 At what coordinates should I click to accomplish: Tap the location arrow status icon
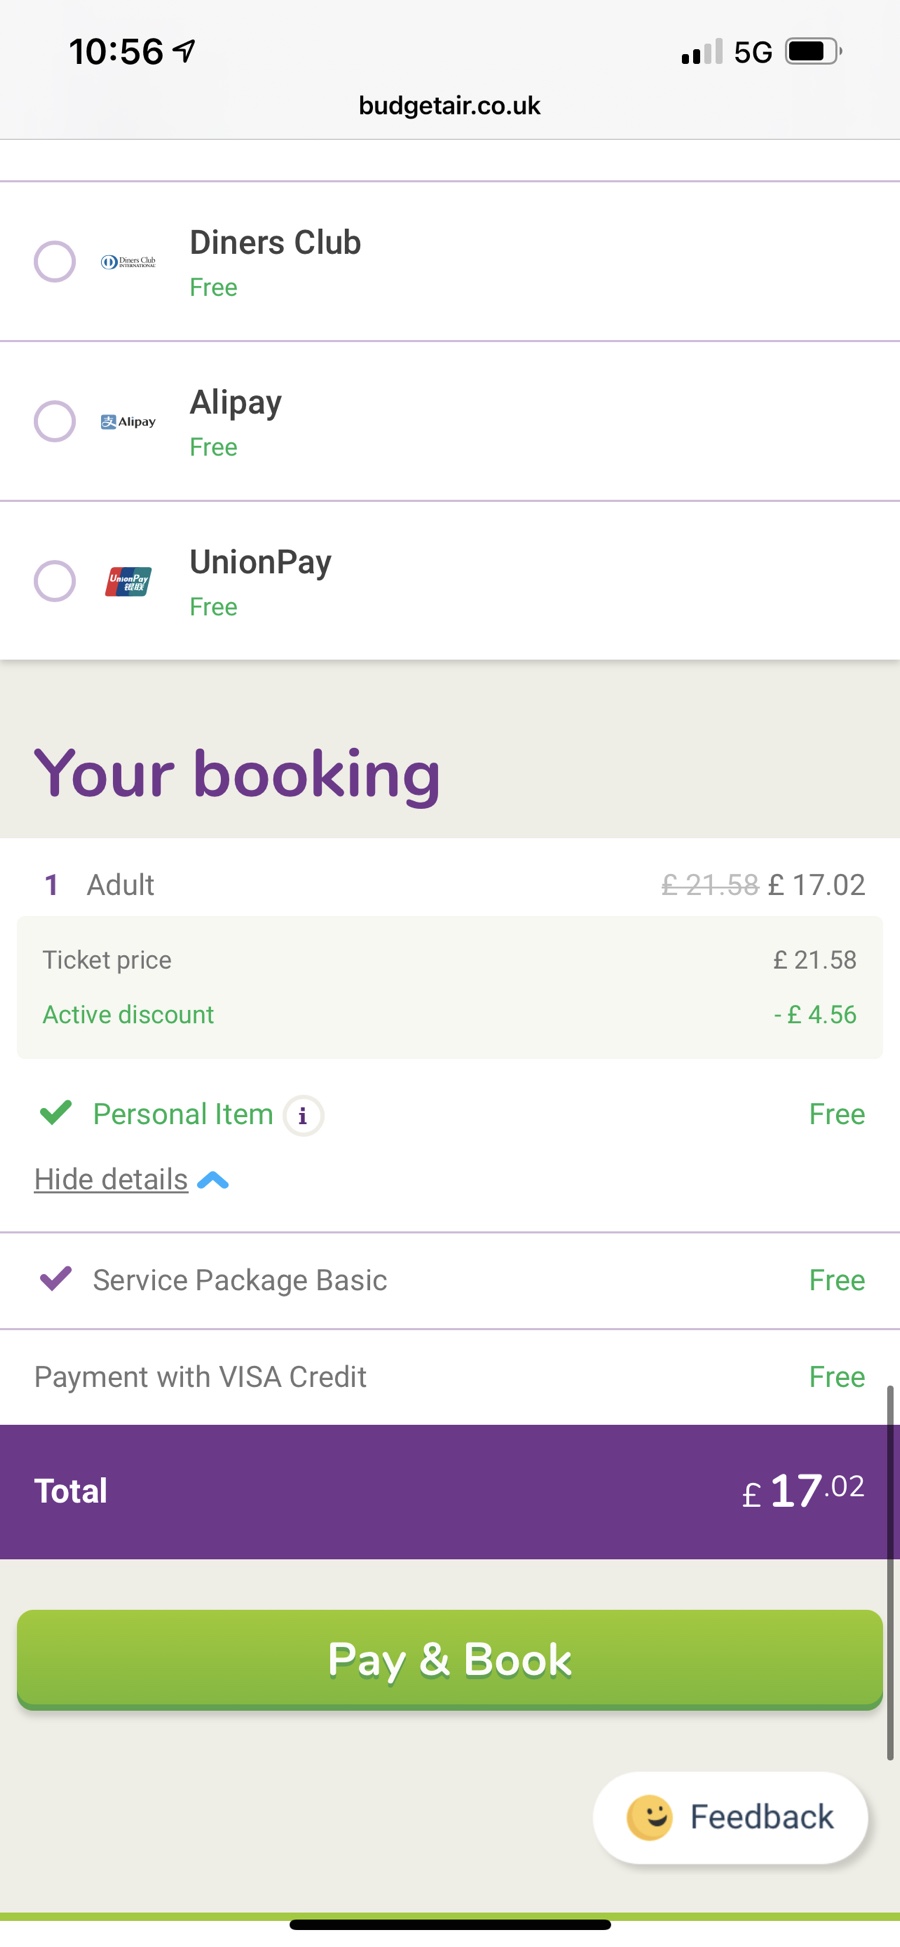coord(184,51)
